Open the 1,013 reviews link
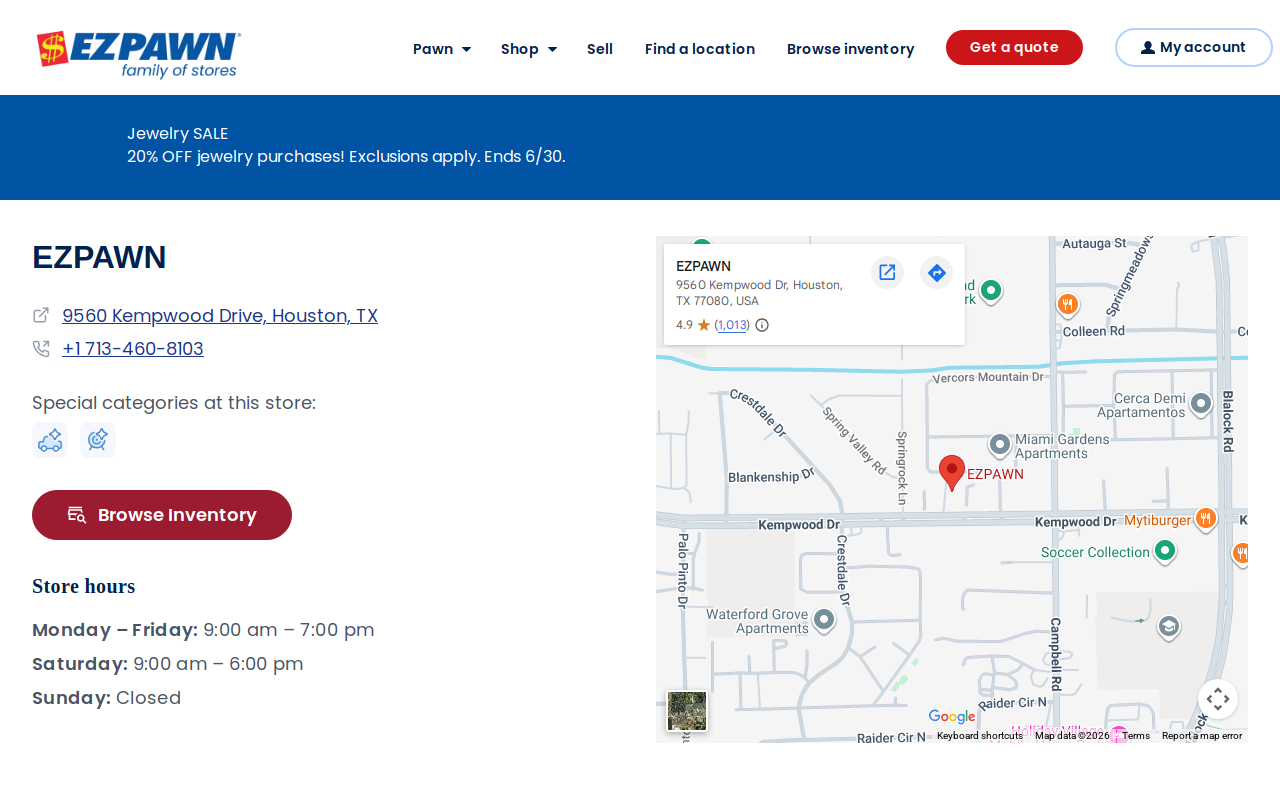 733,325
